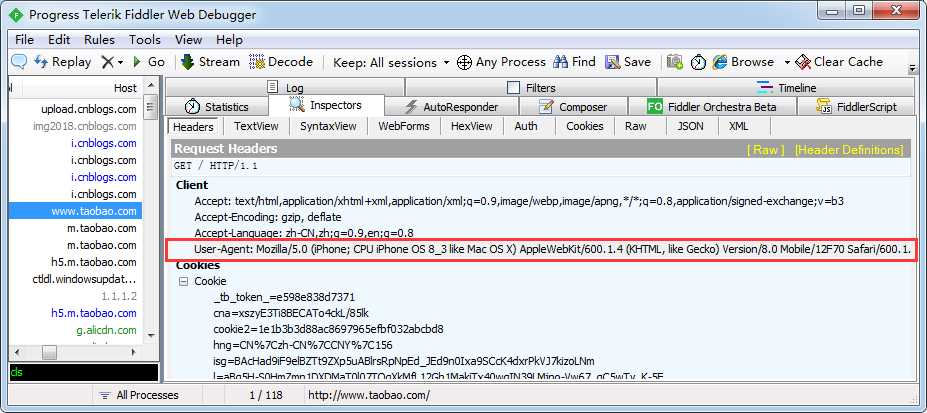The height and width of the screenshot is (413, 927).
Task: Select the Inspectors tab
Action: click(x=326, y=106)
